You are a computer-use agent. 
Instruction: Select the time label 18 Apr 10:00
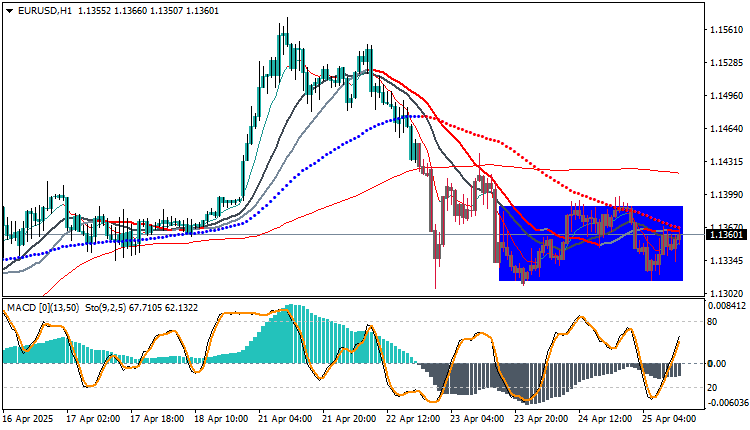(x=221, y=419)
